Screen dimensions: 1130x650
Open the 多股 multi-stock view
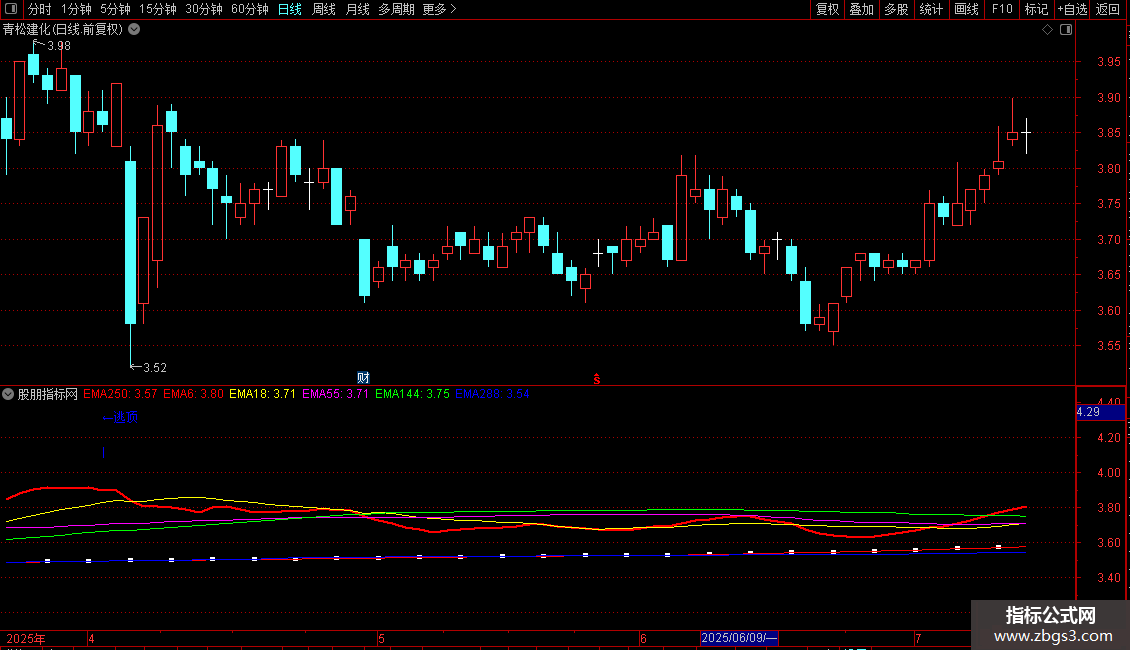[x=896, y=9]
